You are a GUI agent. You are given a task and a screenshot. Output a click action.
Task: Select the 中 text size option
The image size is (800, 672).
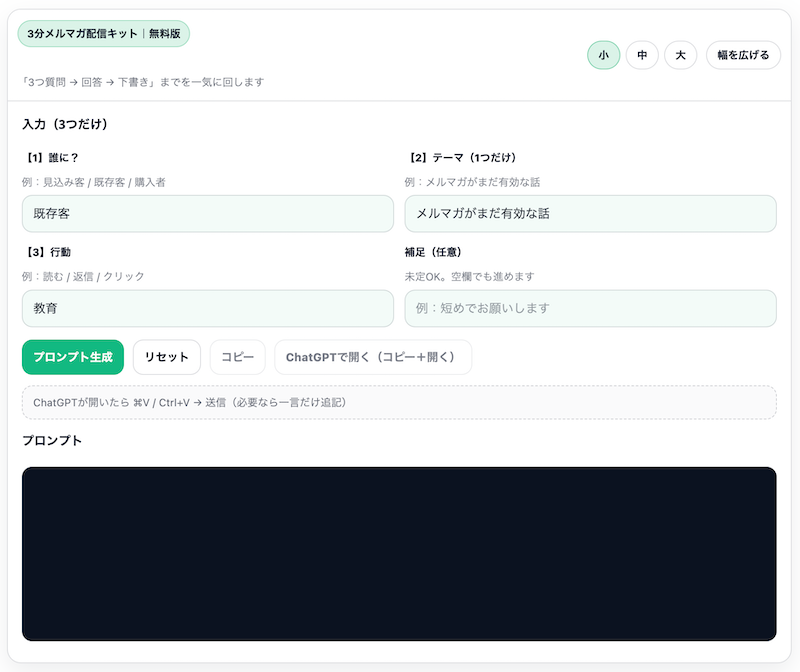(642, 55)
